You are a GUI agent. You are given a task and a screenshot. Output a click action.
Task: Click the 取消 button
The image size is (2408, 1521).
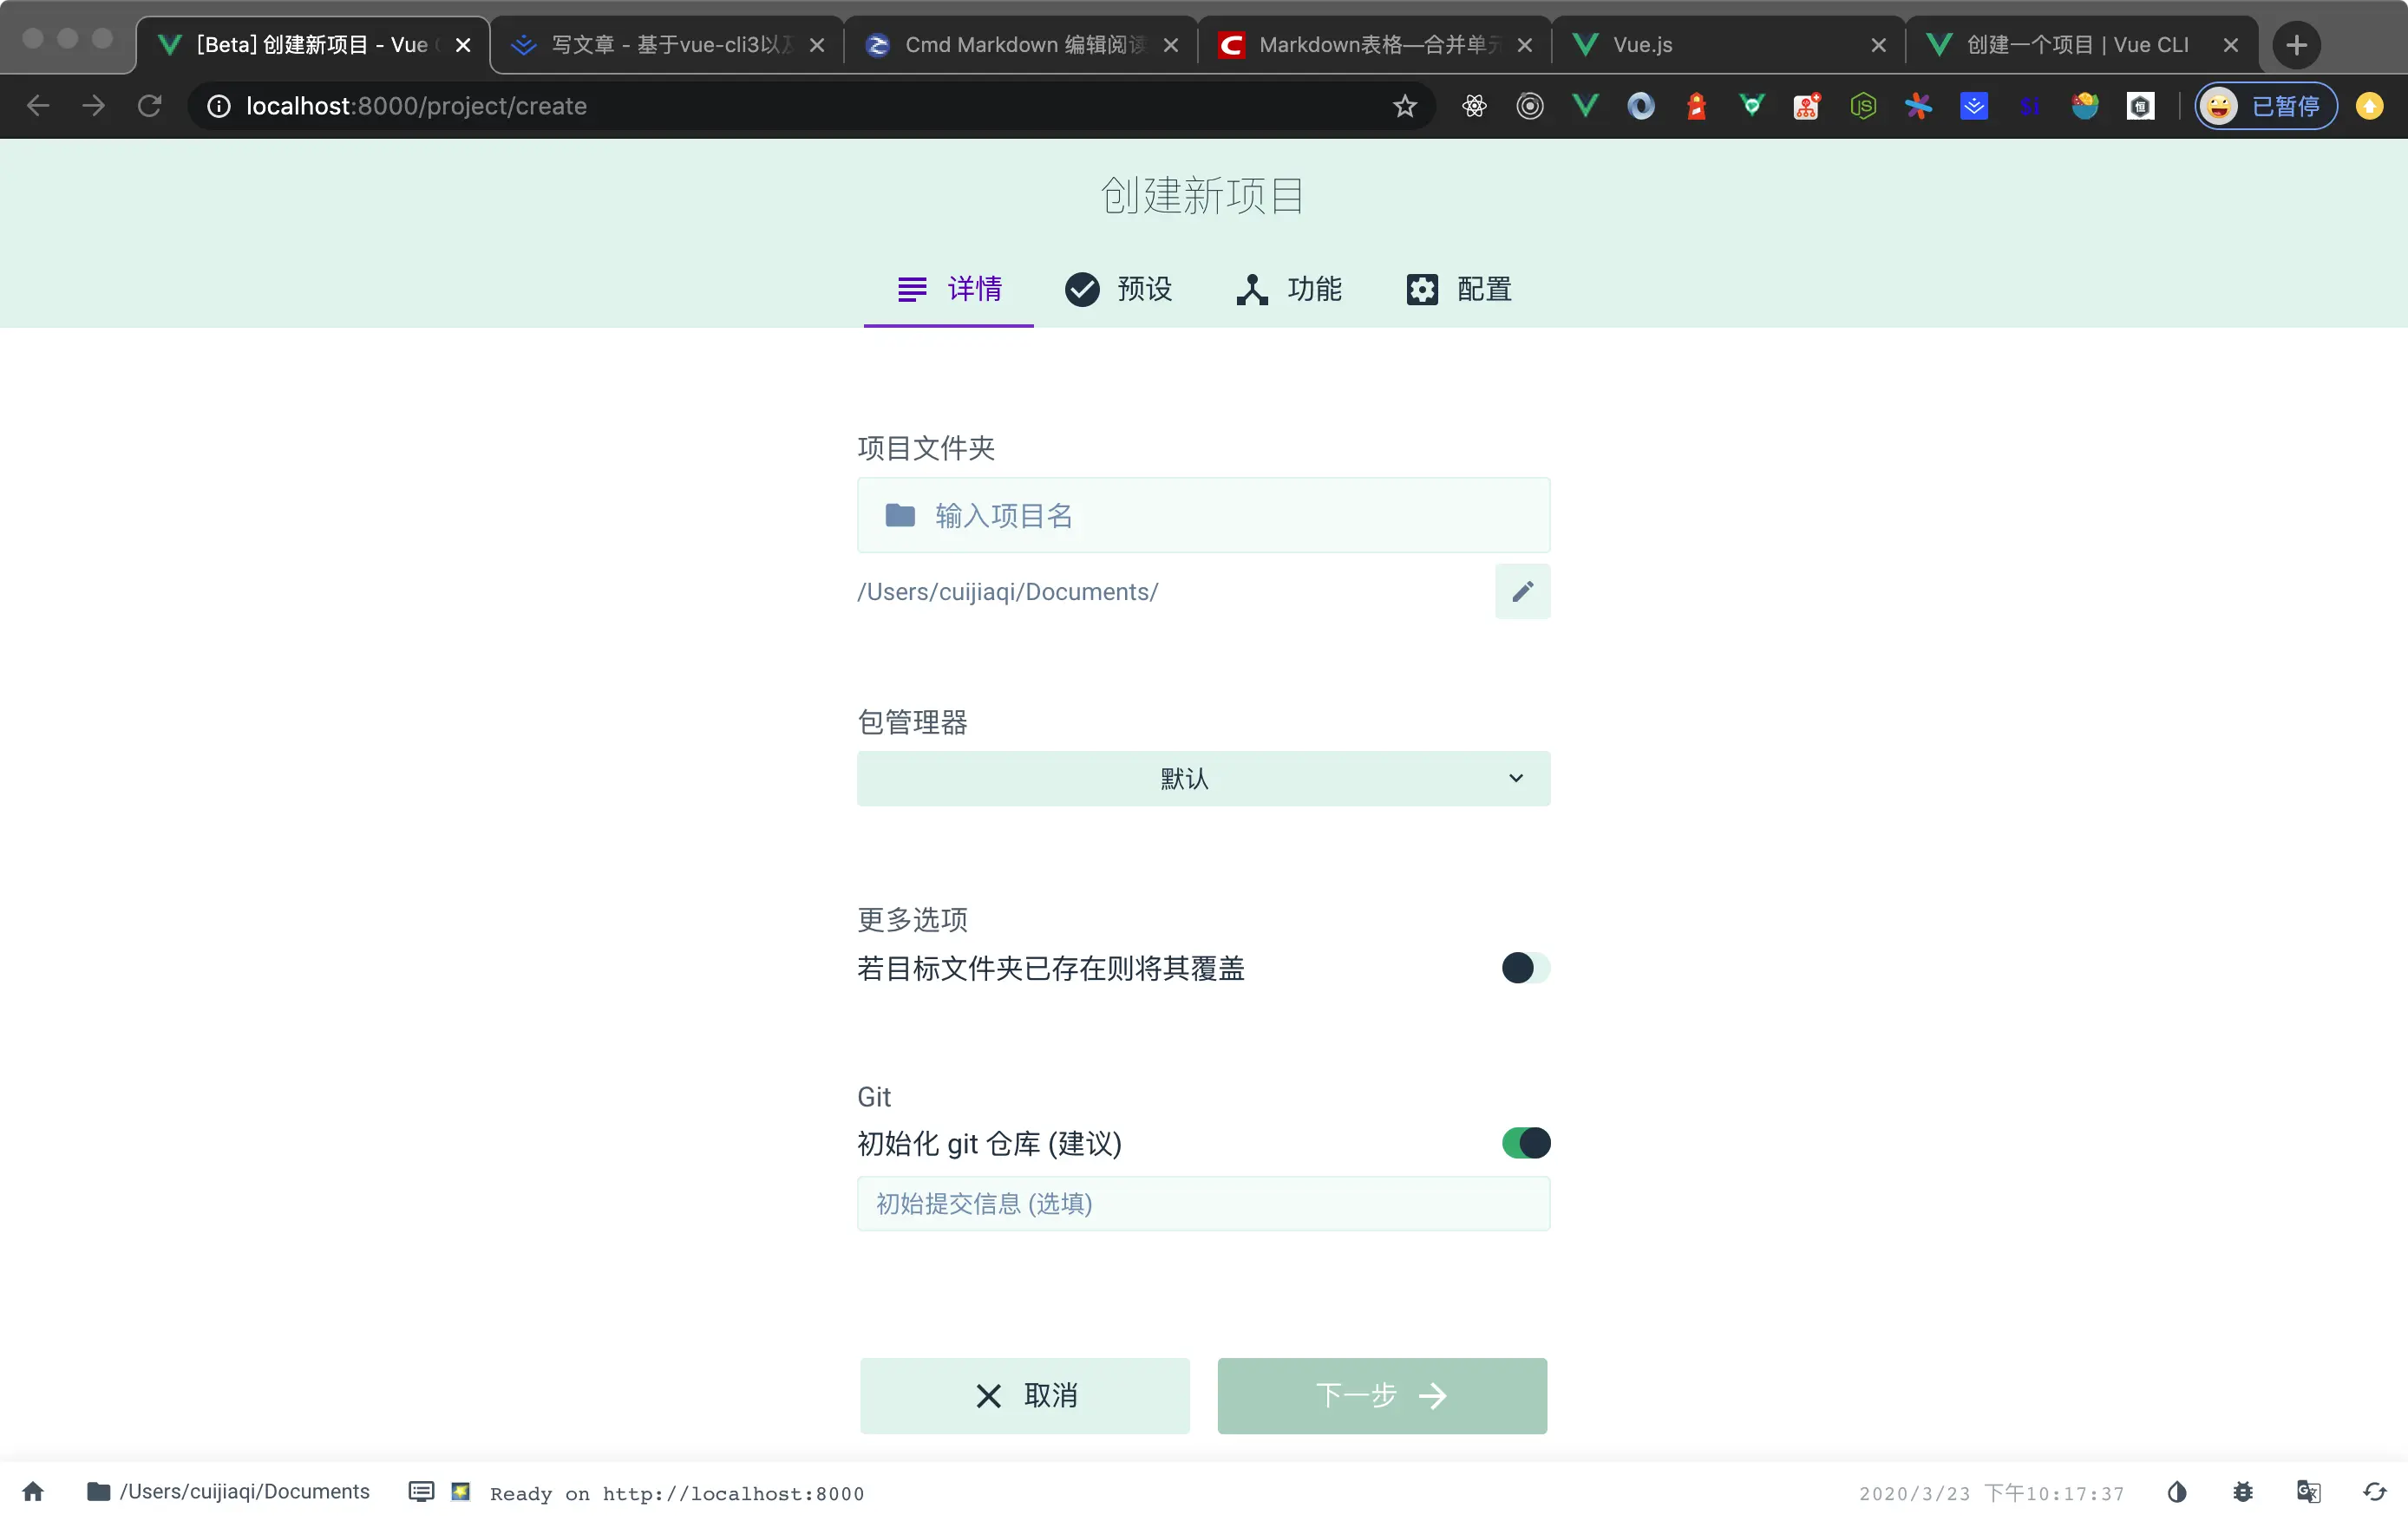click(1024, 1395)
